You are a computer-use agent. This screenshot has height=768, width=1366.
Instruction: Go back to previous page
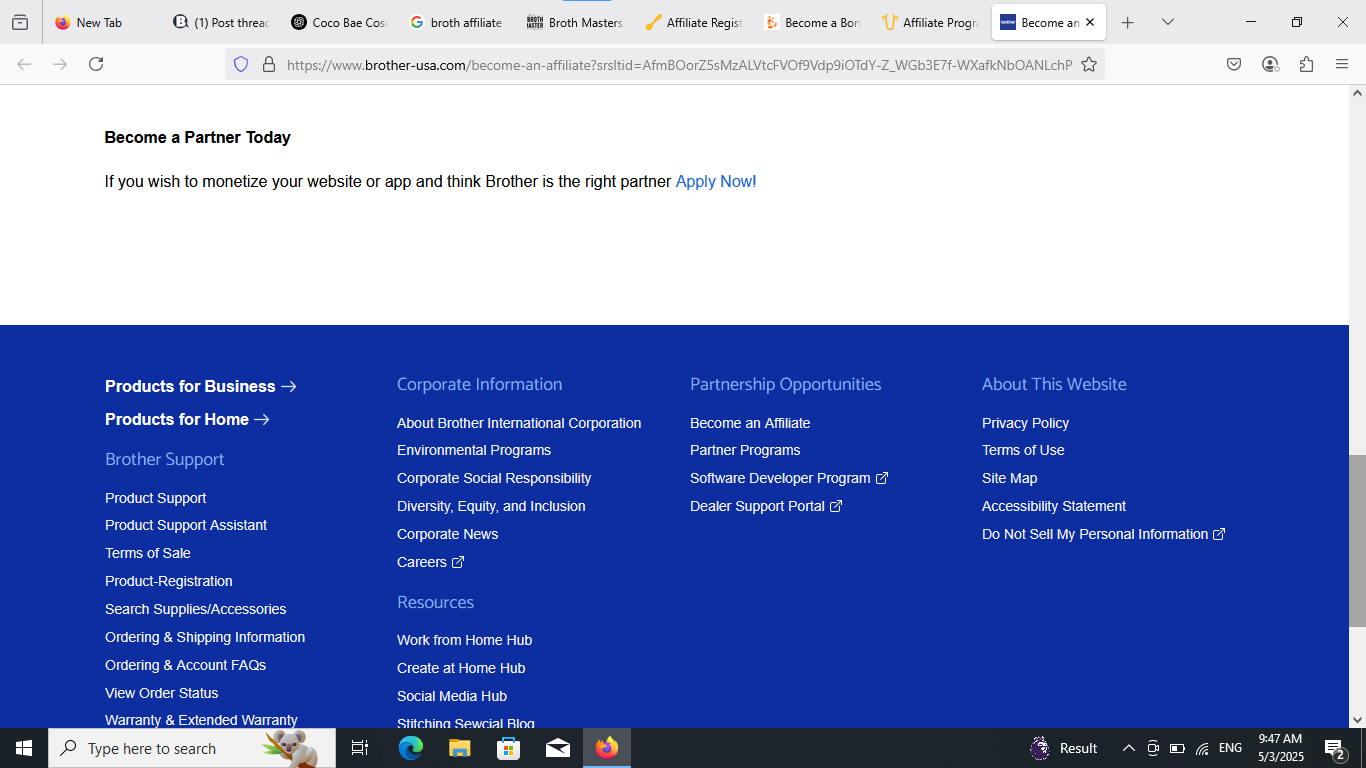point(24,64)
